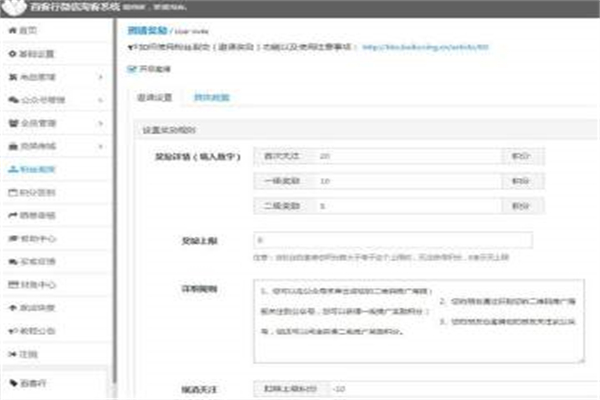Click the note text under the 奖励上限 field
The height and width of the screenshot is (400, 600).
(381, 257)
